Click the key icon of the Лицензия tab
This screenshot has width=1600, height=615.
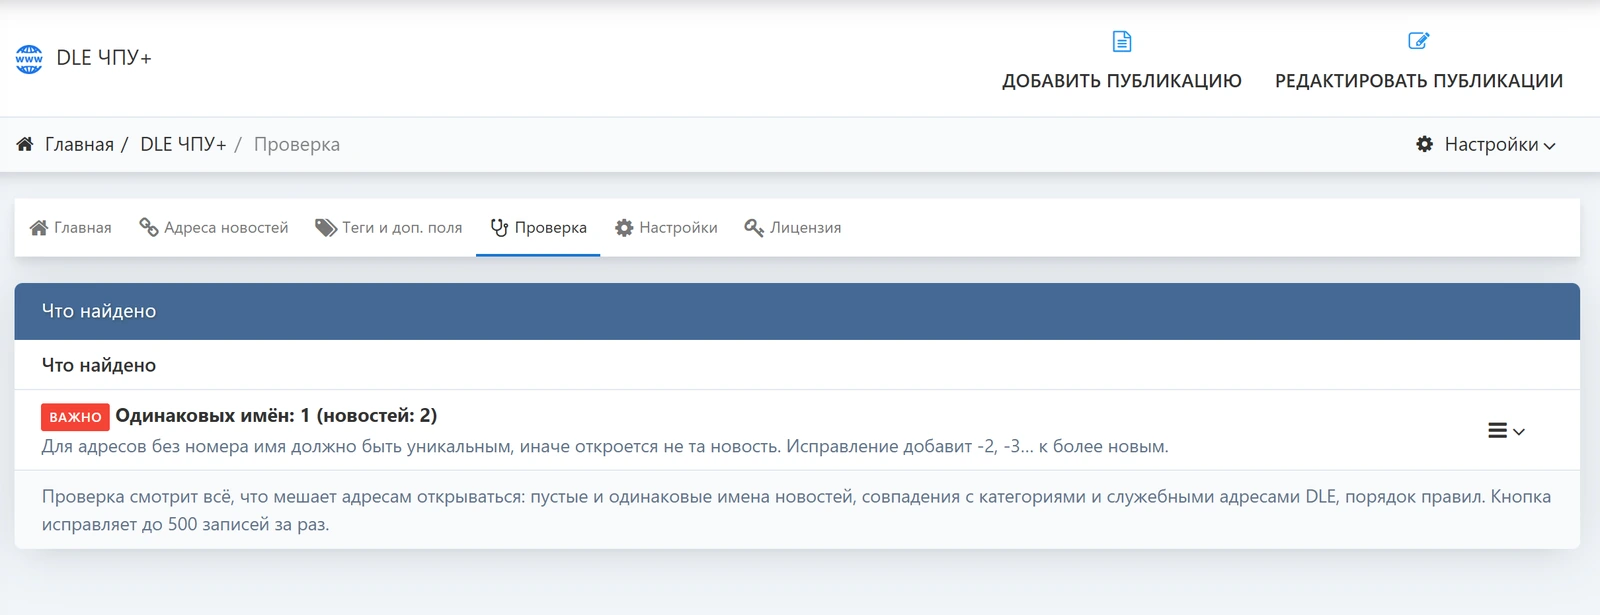coord(754,228)
